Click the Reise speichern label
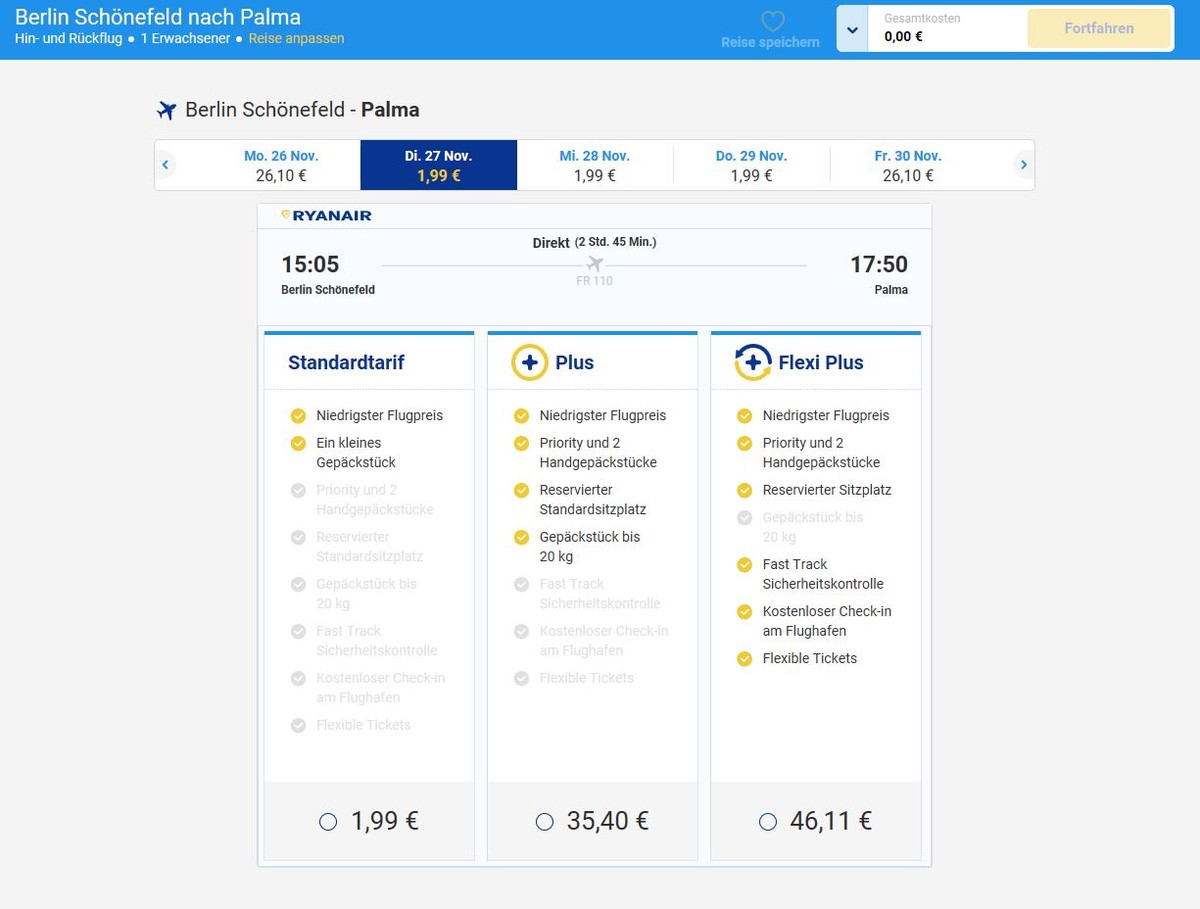 (x=770, y=43)
